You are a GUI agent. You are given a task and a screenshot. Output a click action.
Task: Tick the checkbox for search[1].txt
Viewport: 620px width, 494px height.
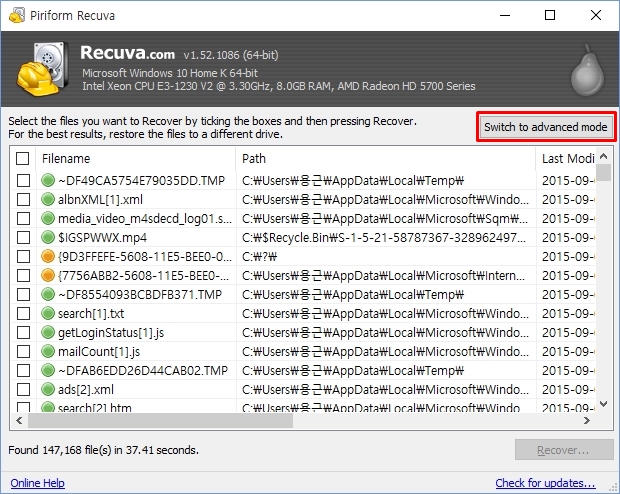(x=23, y=313)
